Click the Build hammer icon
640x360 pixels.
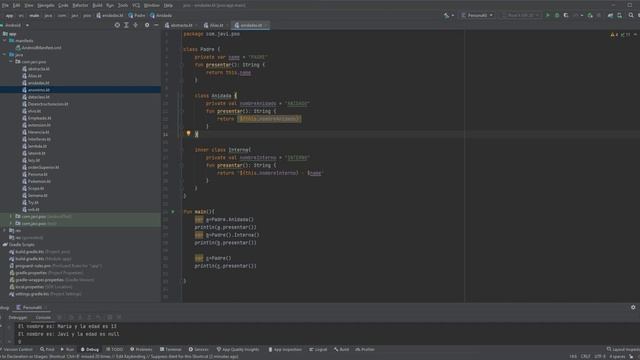tap(447, 16)
